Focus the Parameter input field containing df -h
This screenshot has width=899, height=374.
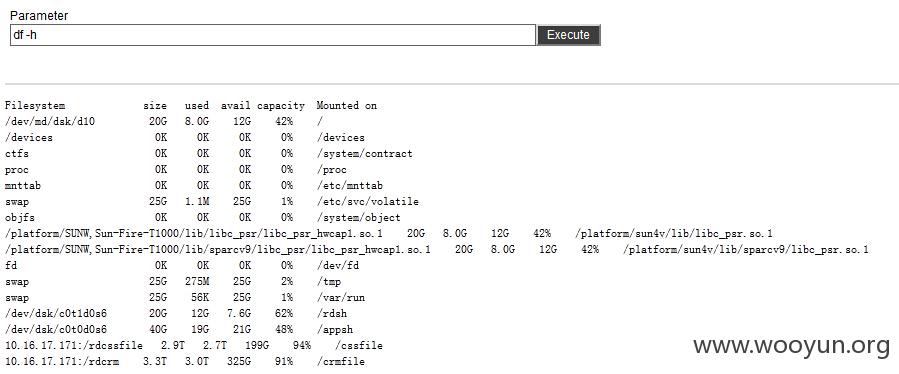[x=273, y=35]
